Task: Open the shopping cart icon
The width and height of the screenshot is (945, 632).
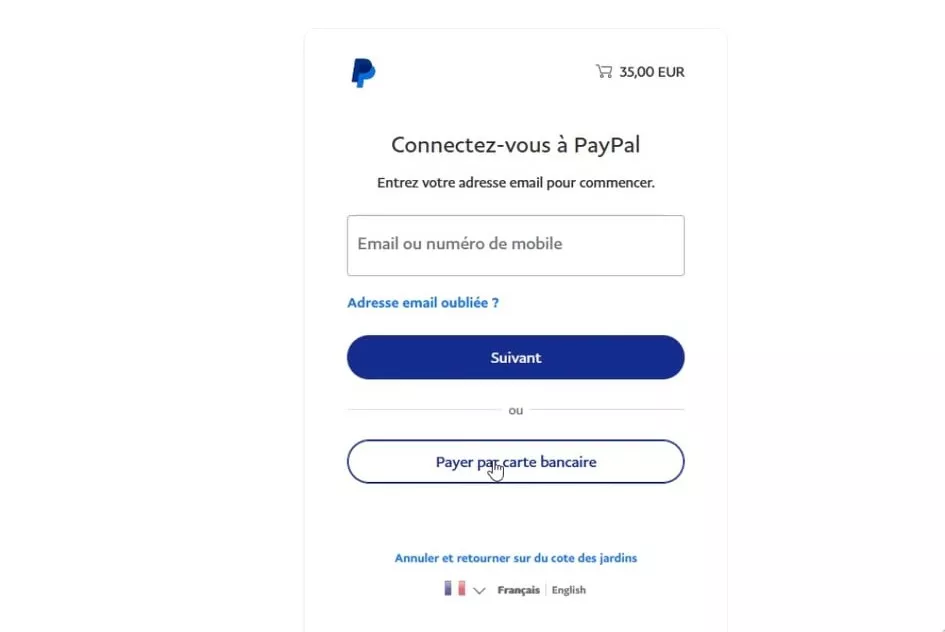Action: (x=604, y=72)
